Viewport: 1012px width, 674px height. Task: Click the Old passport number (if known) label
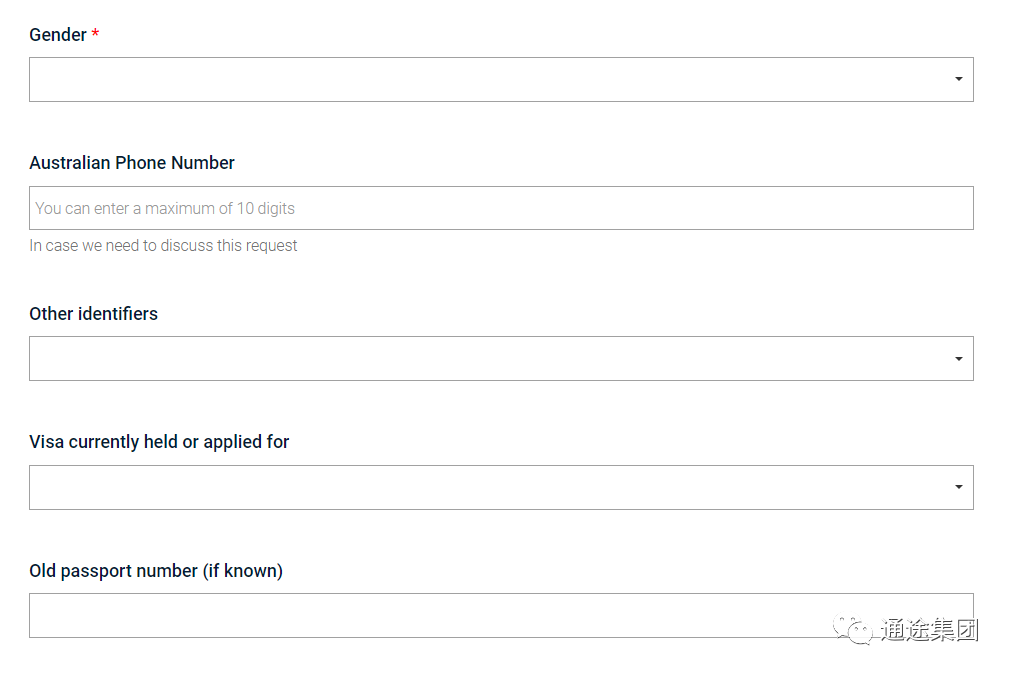point(156,571)
